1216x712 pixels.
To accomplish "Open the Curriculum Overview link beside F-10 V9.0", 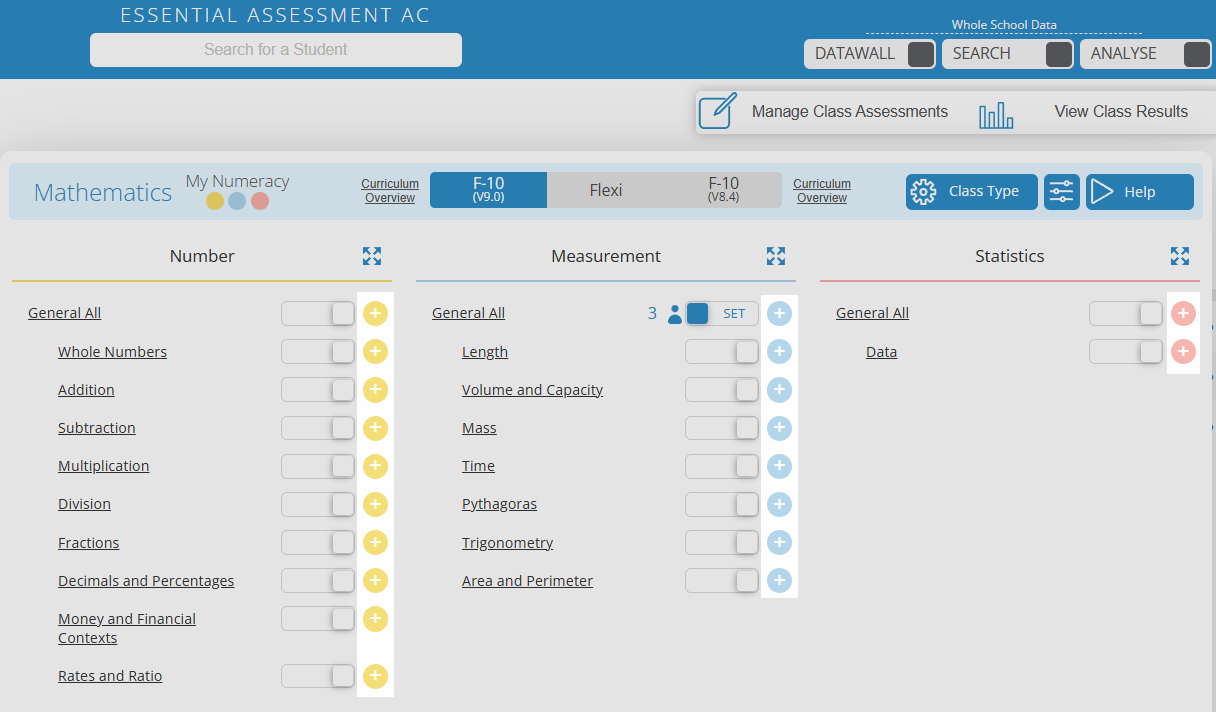I will pos(390,191).
